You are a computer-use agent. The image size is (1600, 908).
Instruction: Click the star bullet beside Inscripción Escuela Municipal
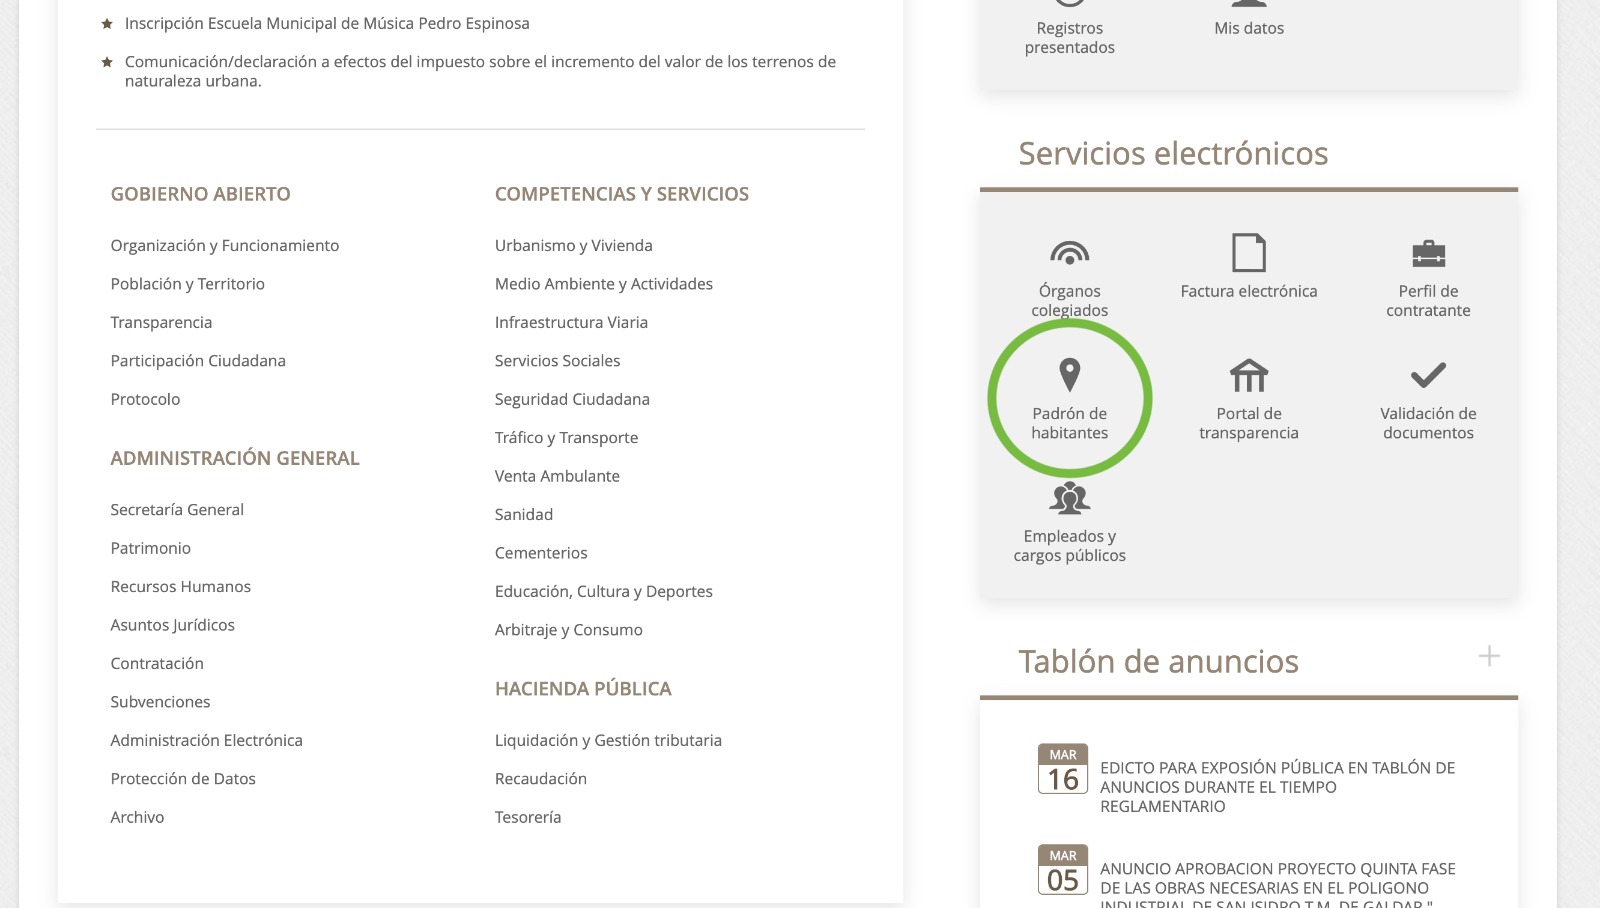(107, 23)
